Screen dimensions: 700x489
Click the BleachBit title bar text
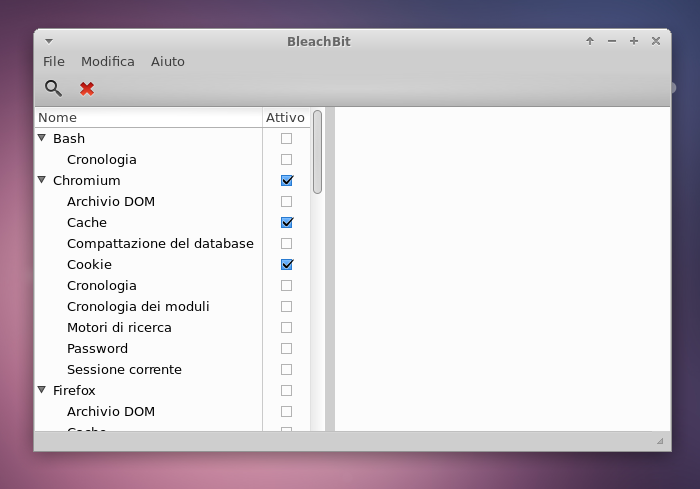[319, 42]
